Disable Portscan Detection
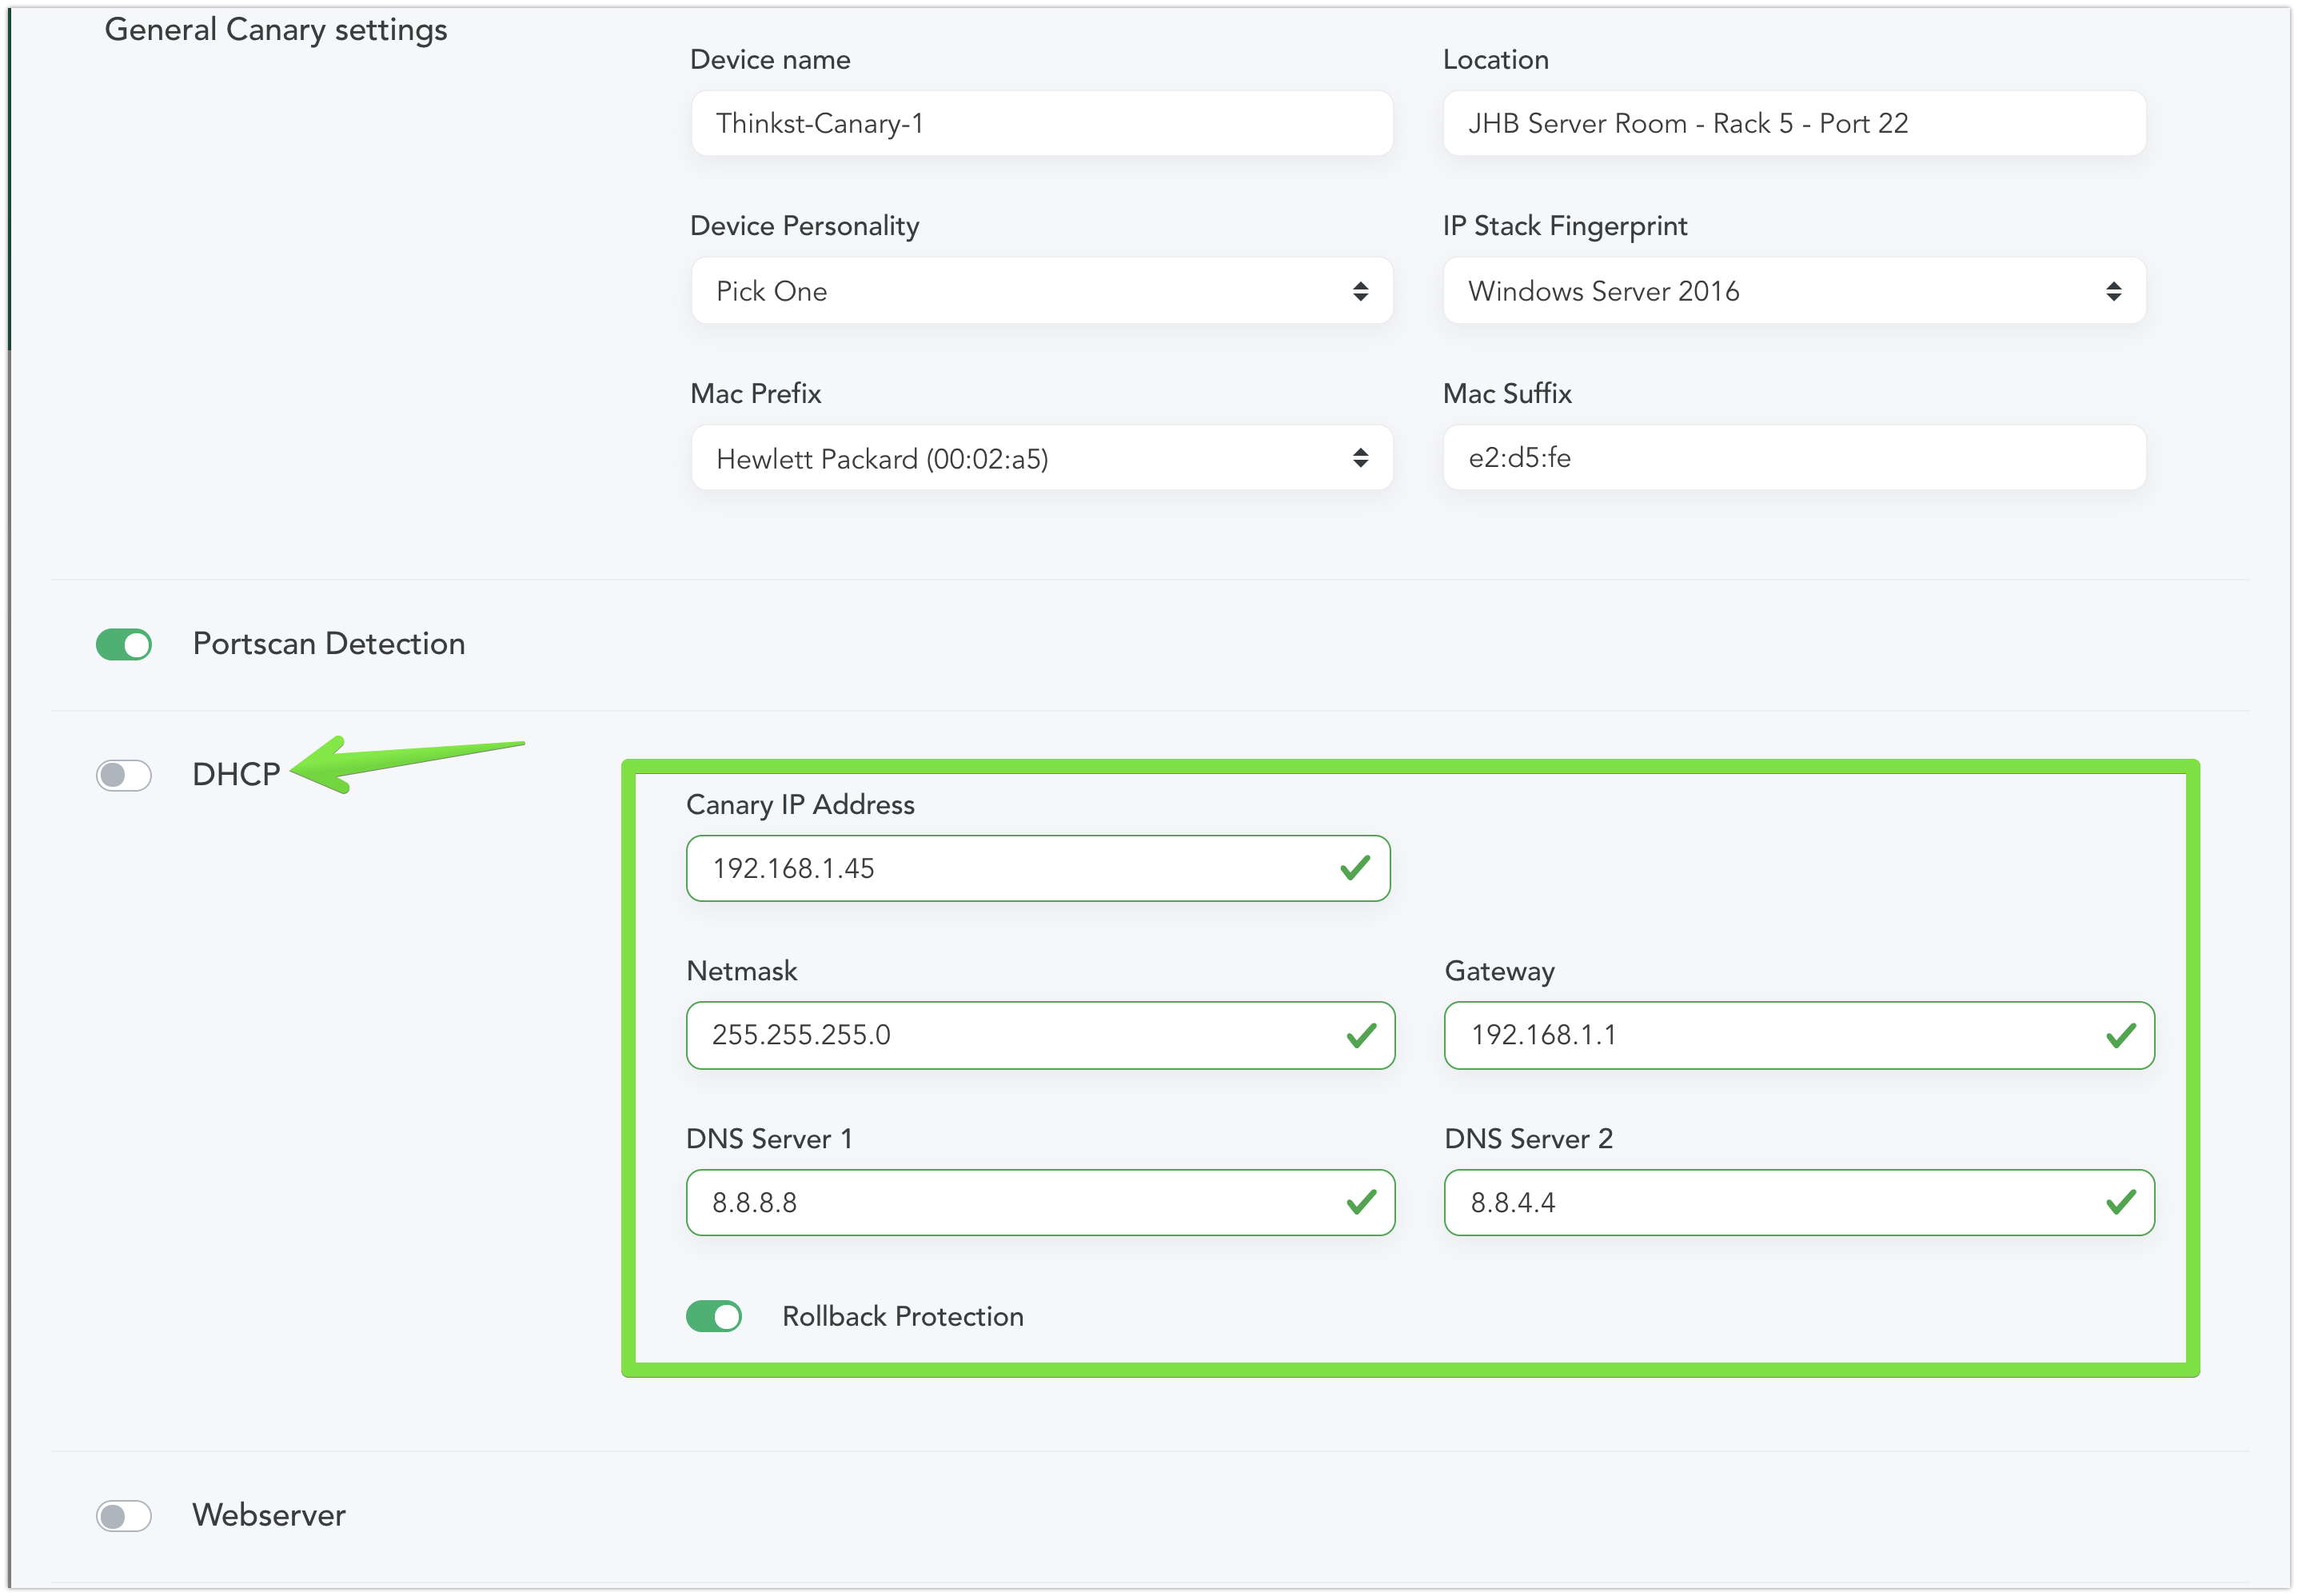This screenshot has width=2298, height=1596. coord(123,644)
